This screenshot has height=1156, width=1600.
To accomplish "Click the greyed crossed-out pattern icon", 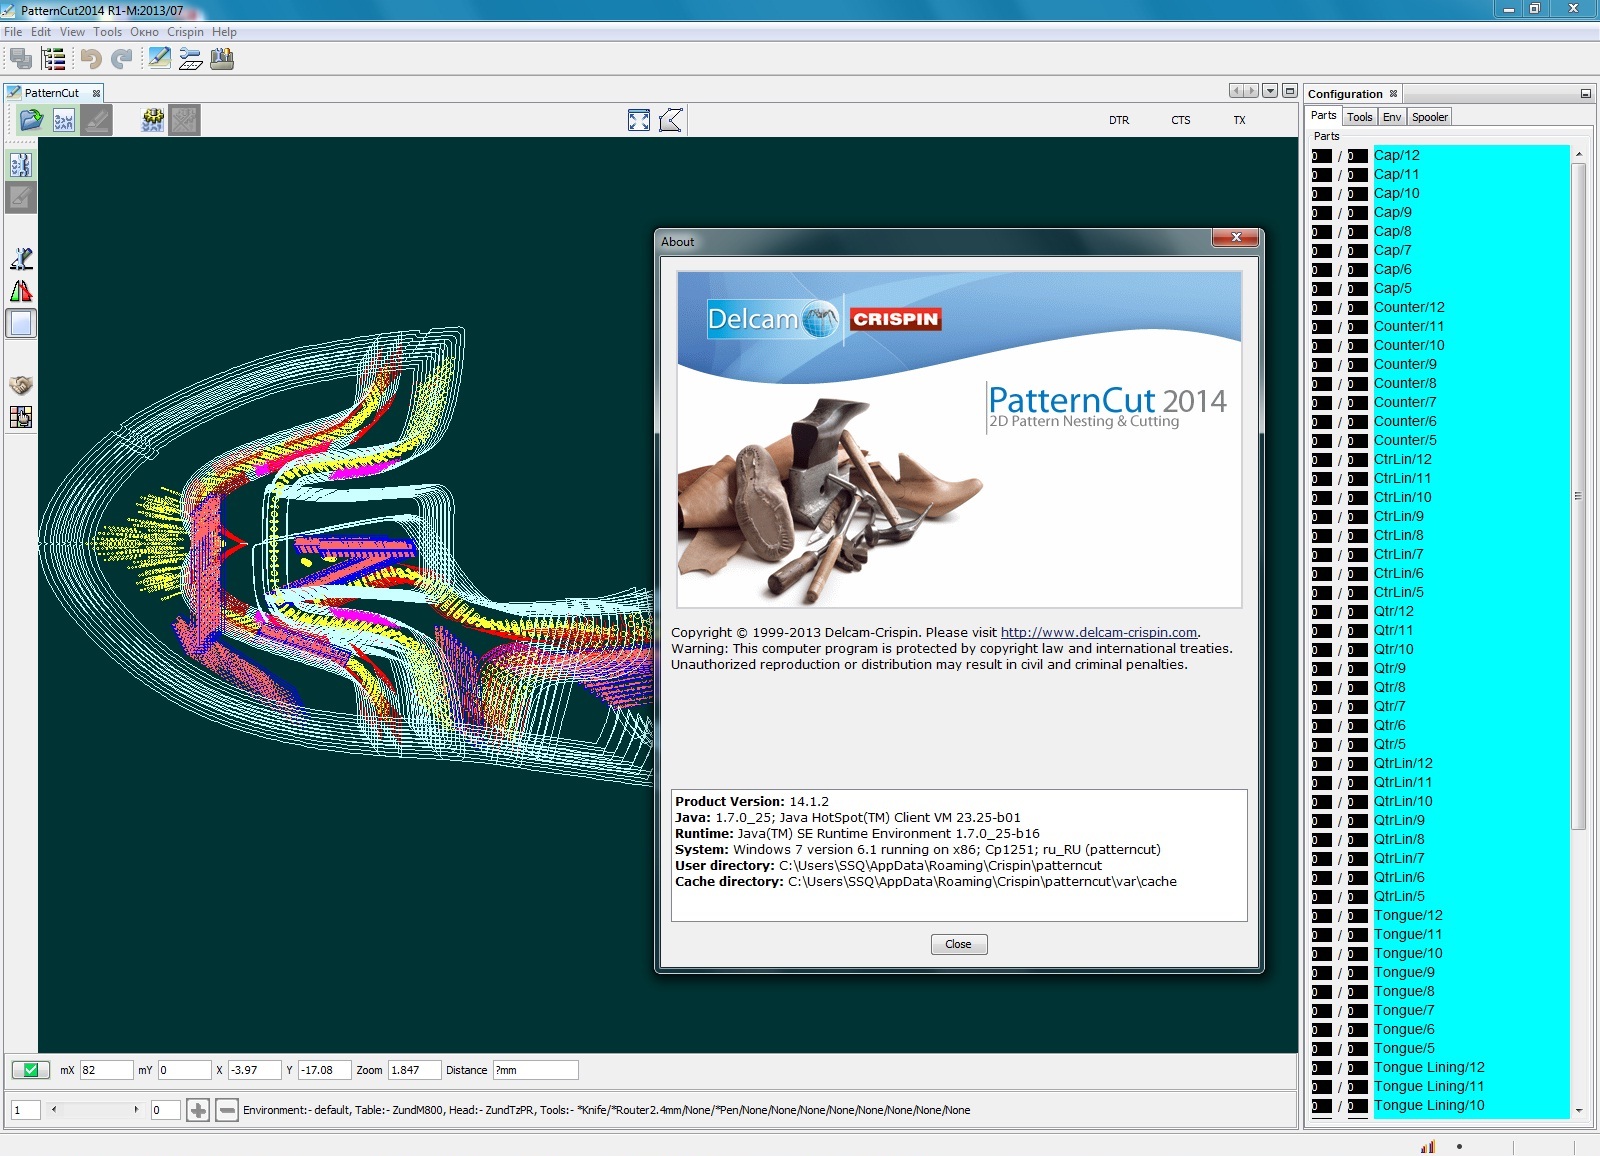I will point(184,120).
